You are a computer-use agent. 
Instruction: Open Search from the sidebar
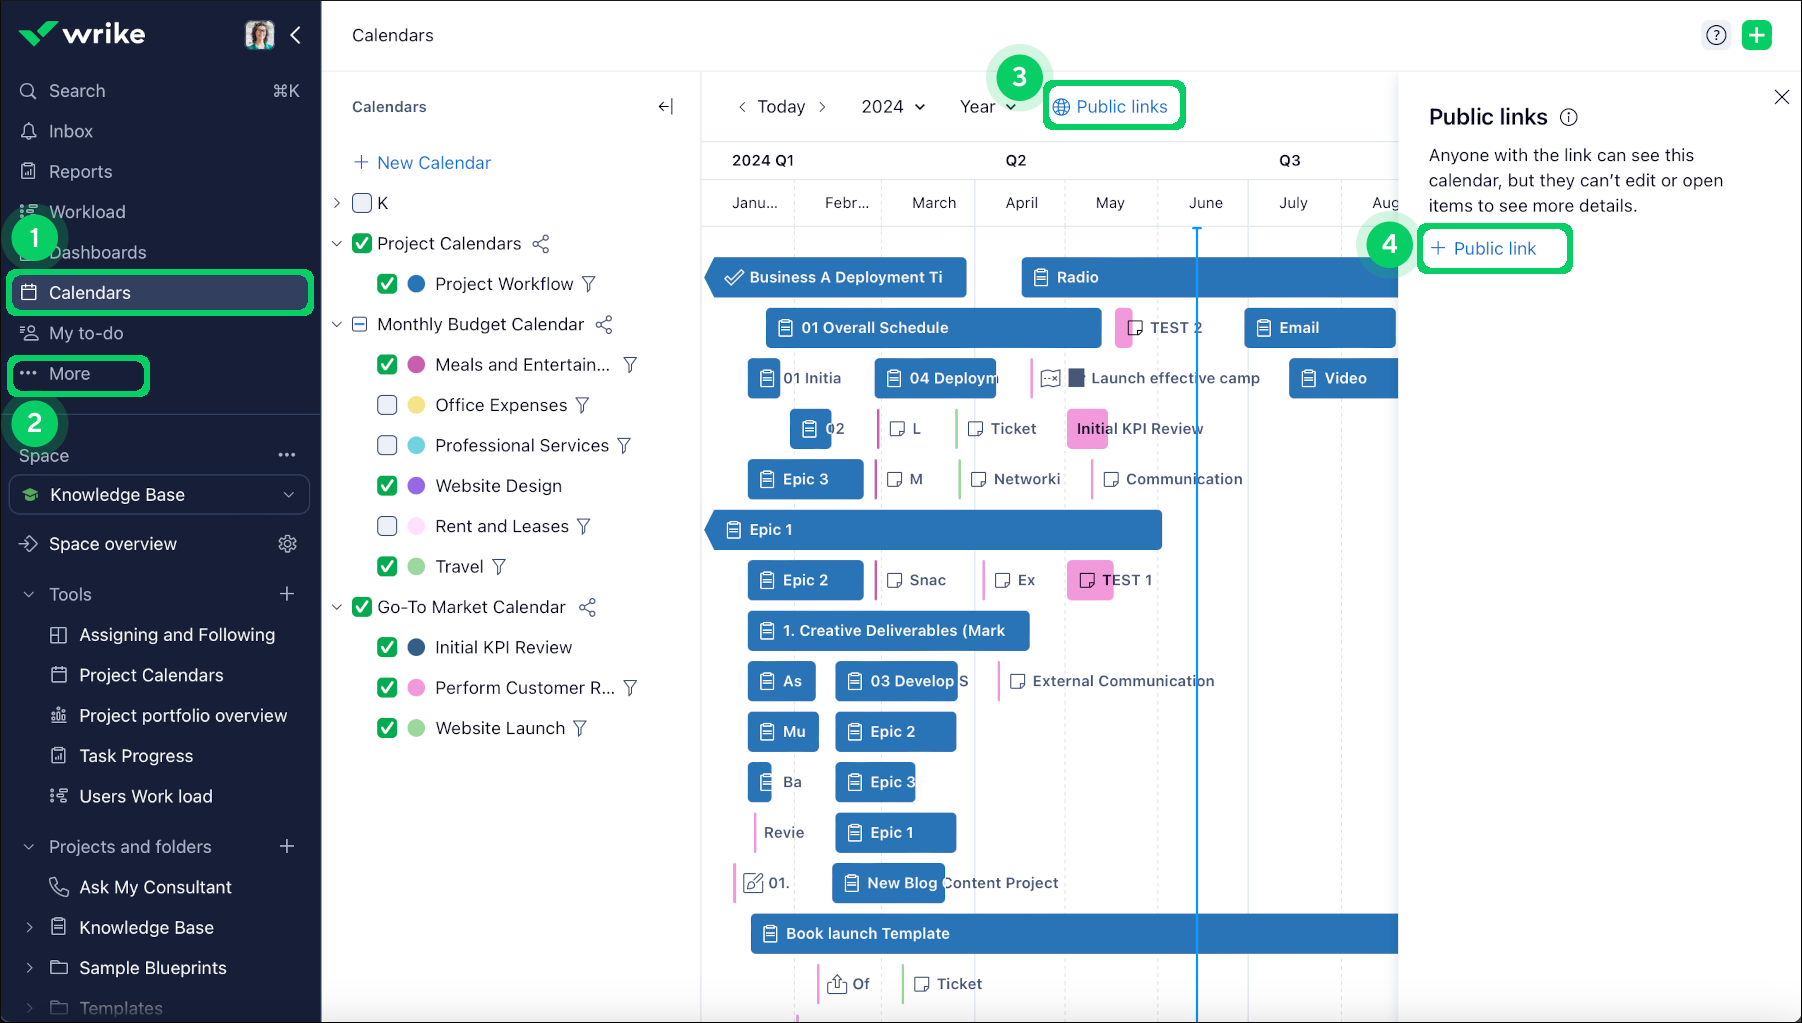click(x=77, y=90)
